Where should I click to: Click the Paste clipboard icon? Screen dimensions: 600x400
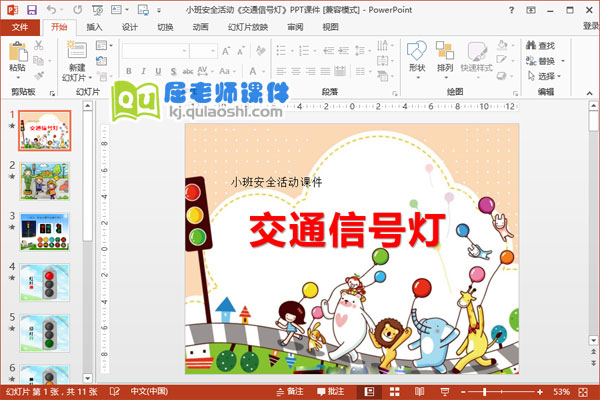18,51
